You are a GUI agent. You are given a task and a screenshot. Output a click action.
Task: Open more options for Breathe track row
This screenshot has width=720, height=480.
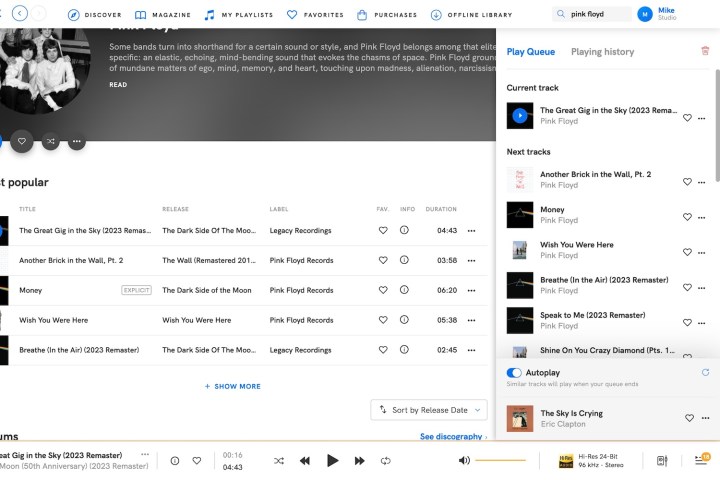[471, 350]
